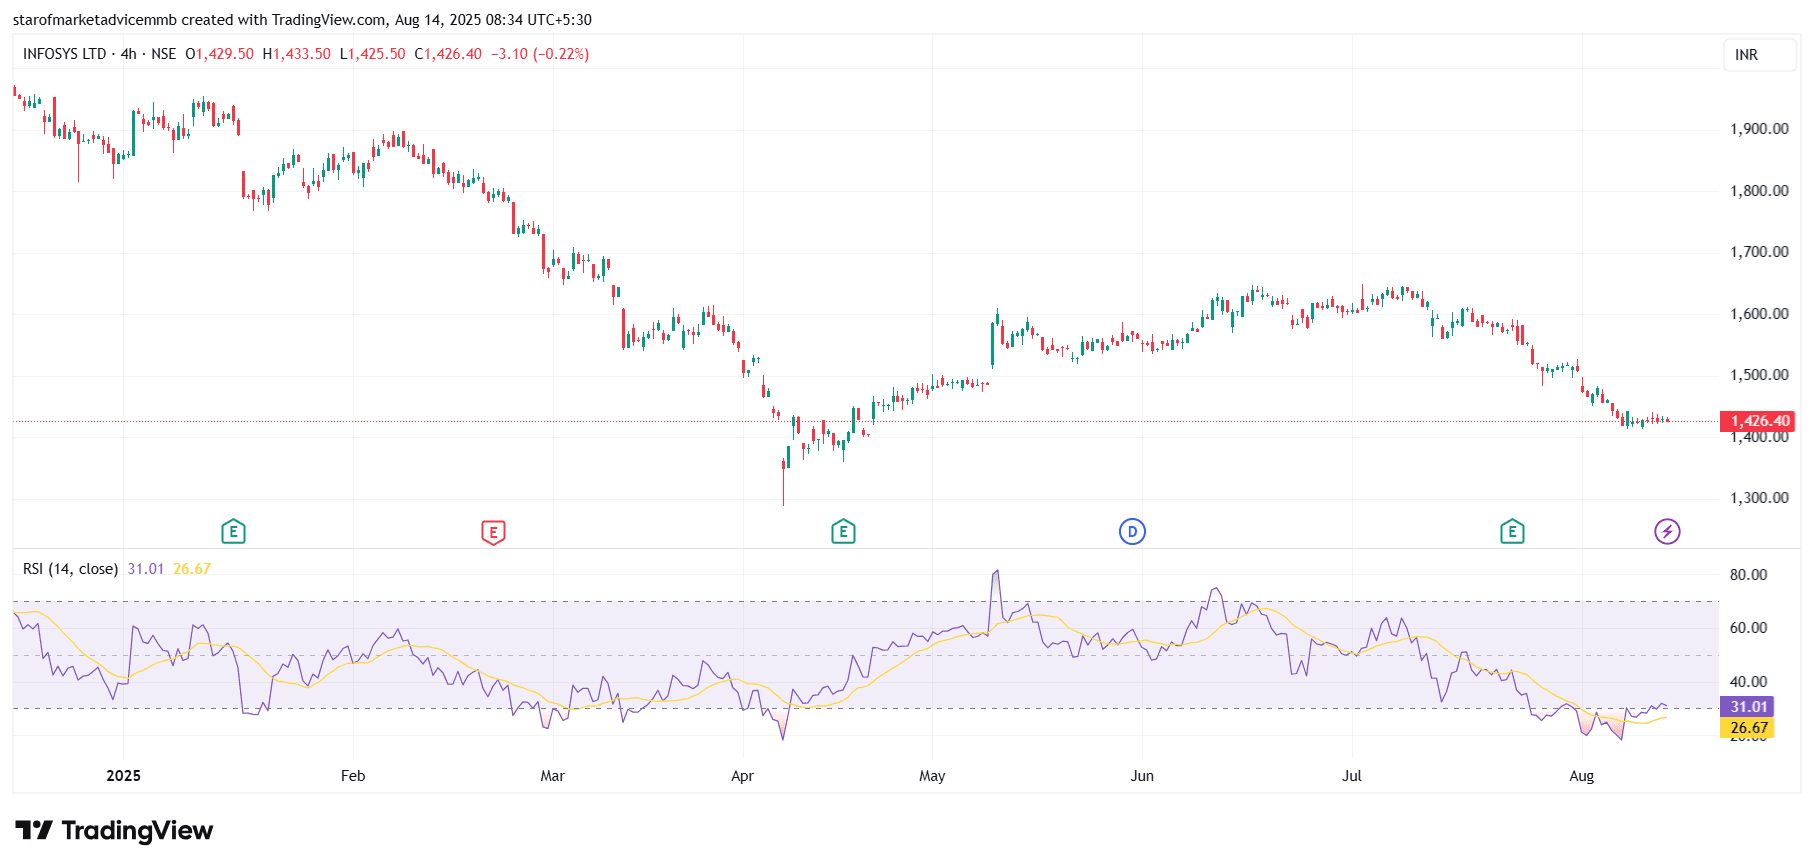Click the 1,800.00 price axis label

(1759, 191)
